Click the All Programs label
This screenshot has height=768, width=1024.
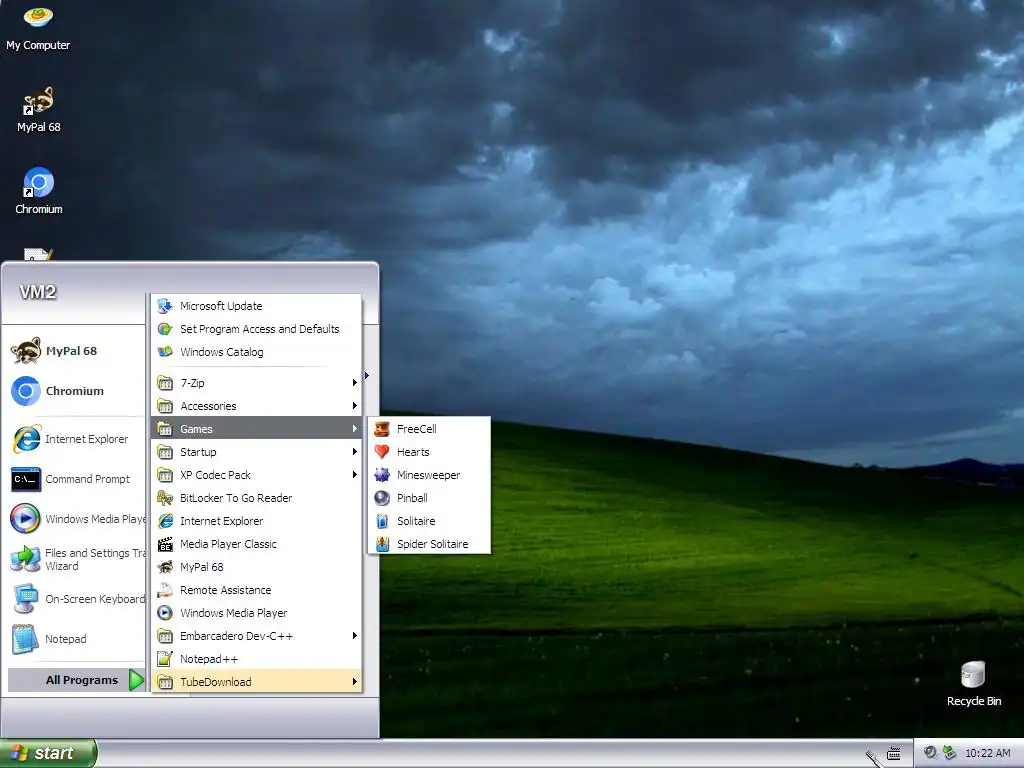click(x=82, y=680)
